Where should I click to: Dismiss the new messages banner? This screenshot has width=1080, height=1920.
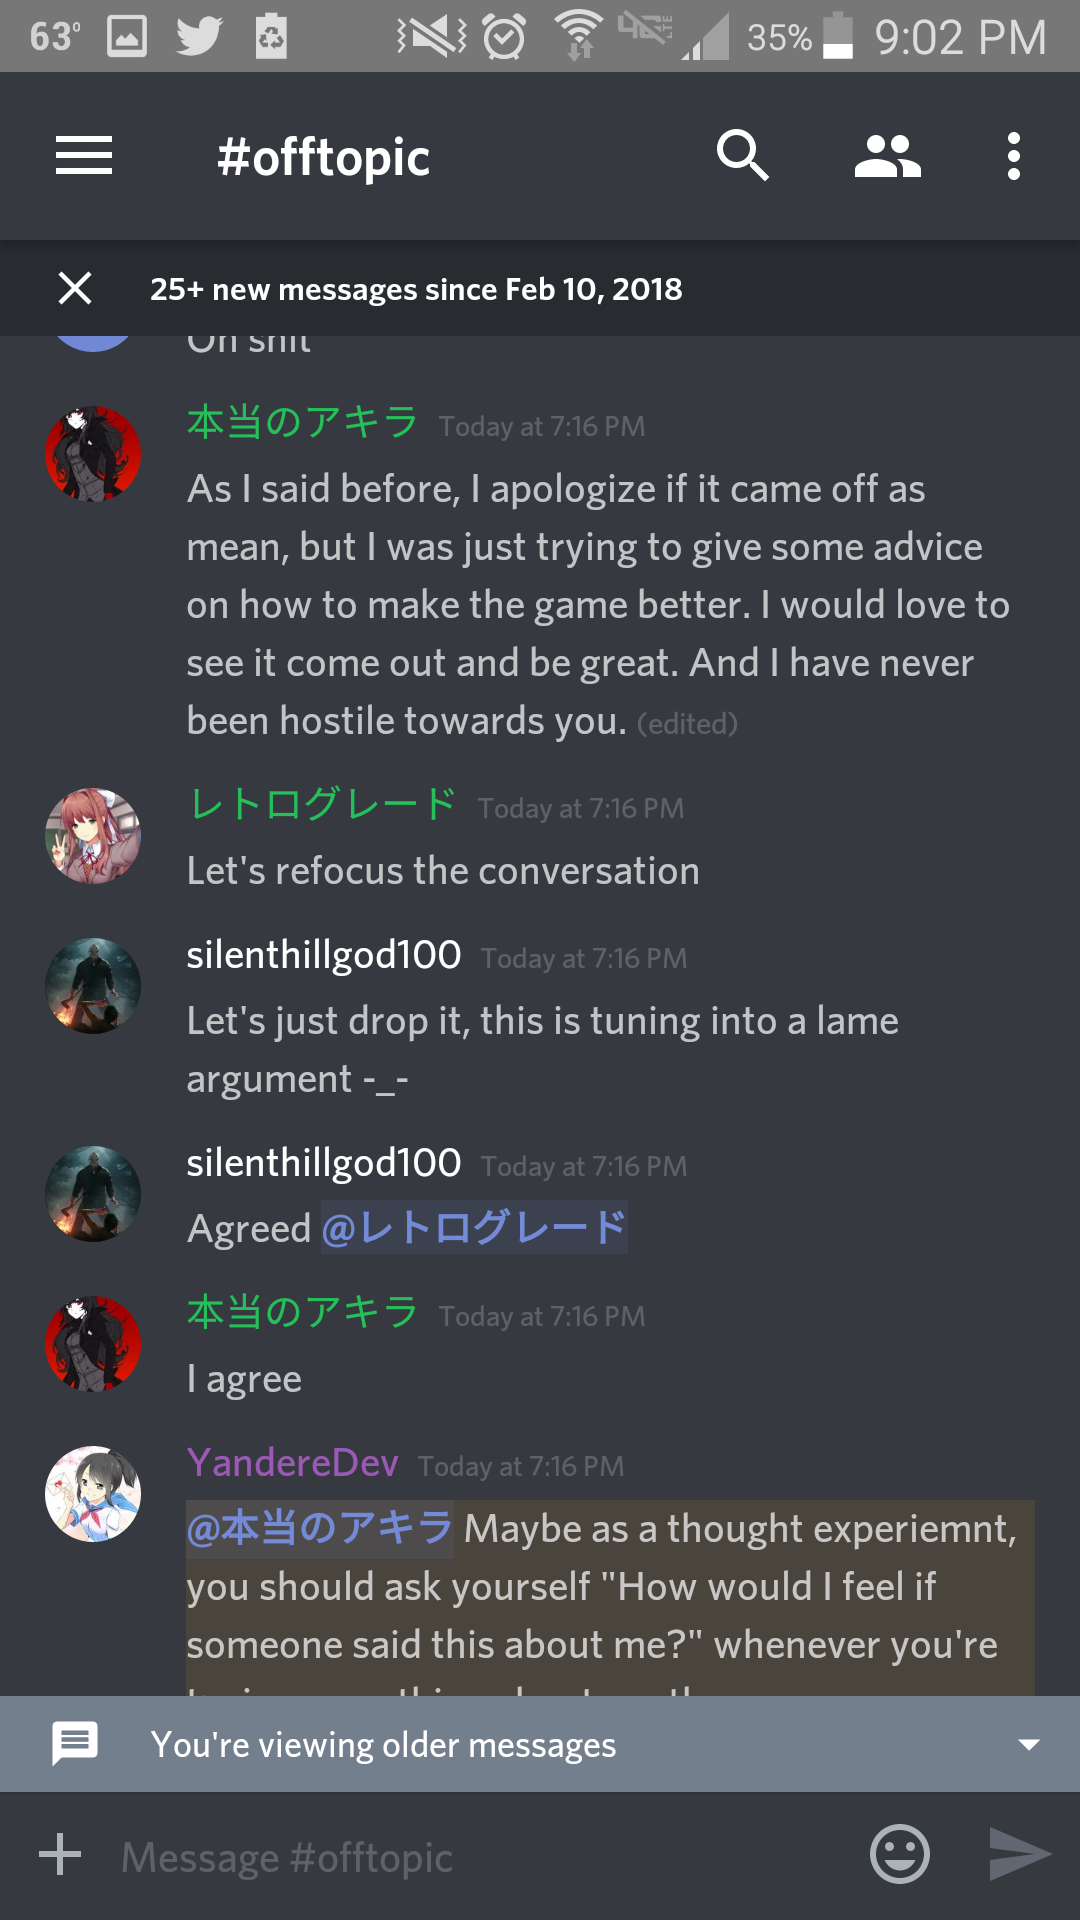75,288
